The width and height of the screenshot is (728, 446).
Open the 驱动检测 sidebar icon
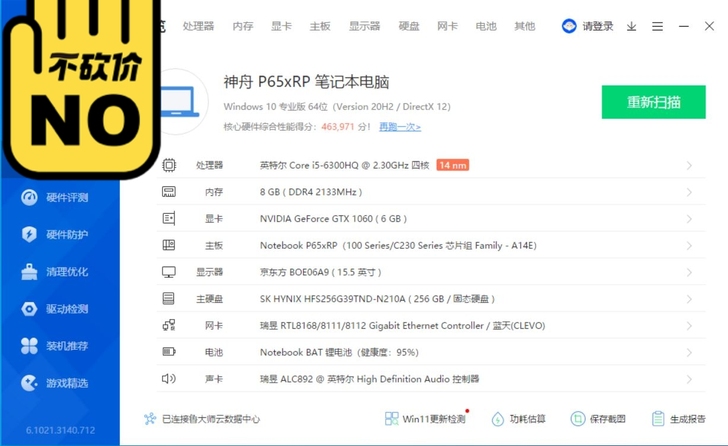(29, 309)
